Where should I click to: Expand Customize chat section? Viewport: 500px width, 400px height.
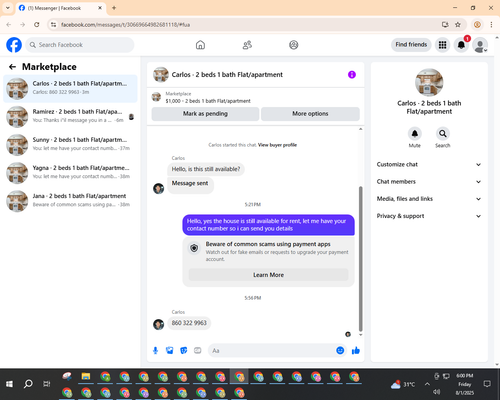pyautogui.click(x=429, y=164)
